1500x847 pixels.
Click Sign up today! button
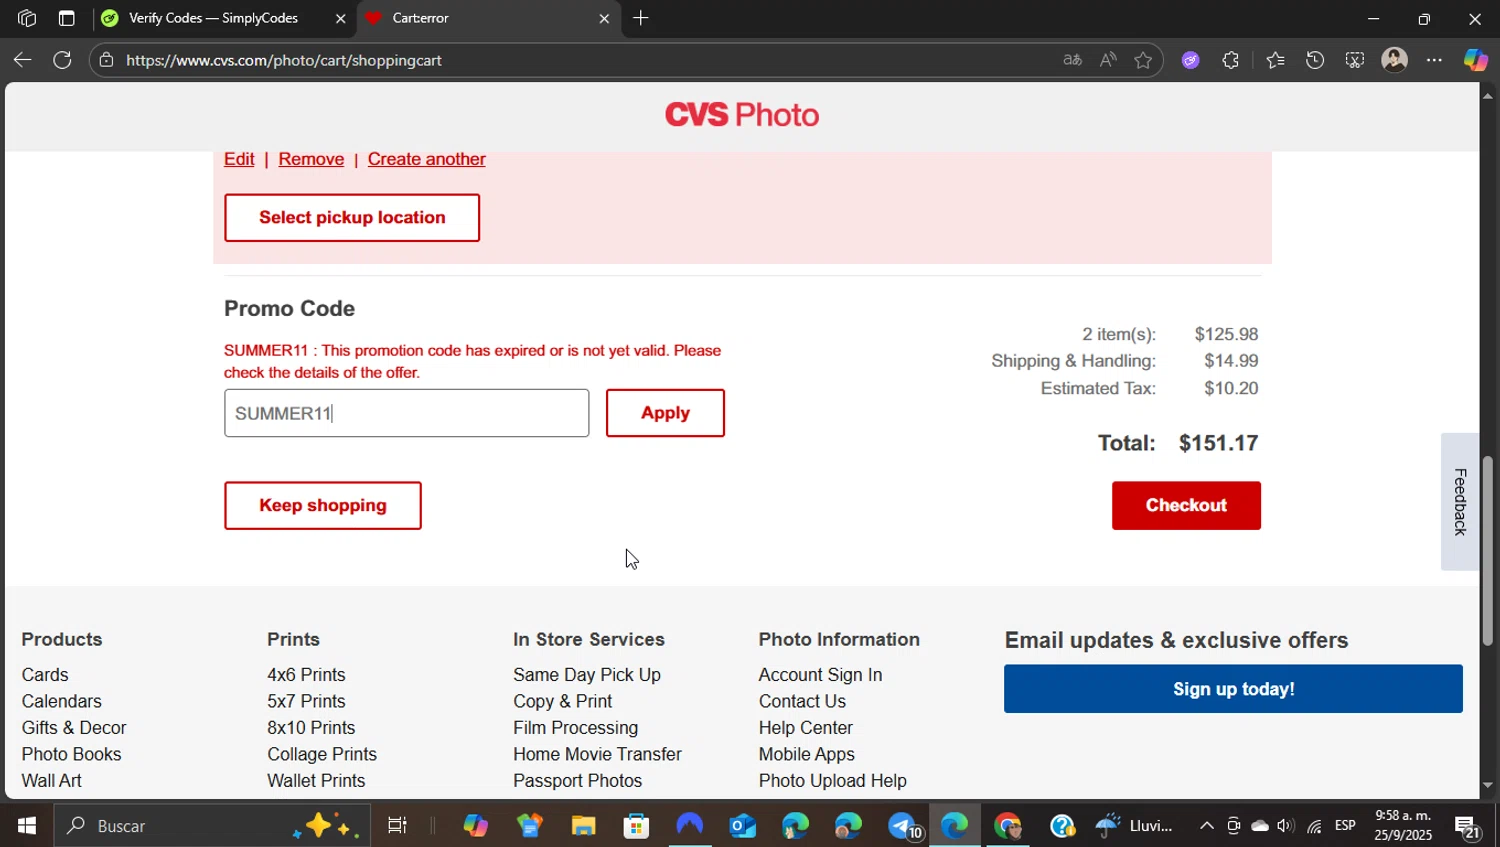(x=1233, y=689)
